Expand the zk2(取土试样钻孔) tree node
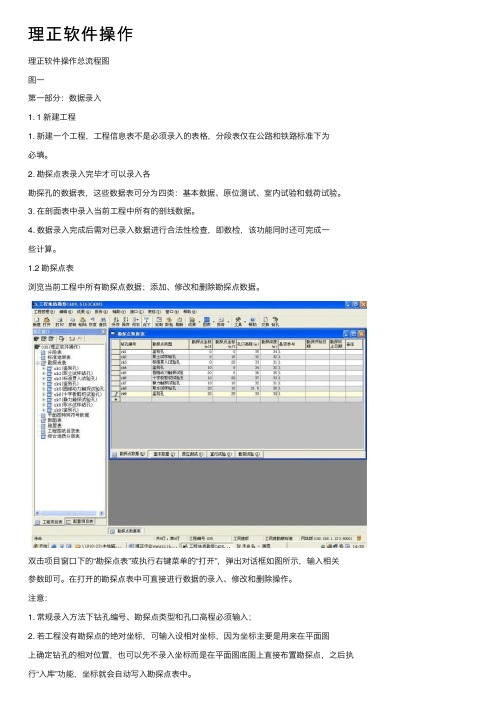 (x=44, y=373)
